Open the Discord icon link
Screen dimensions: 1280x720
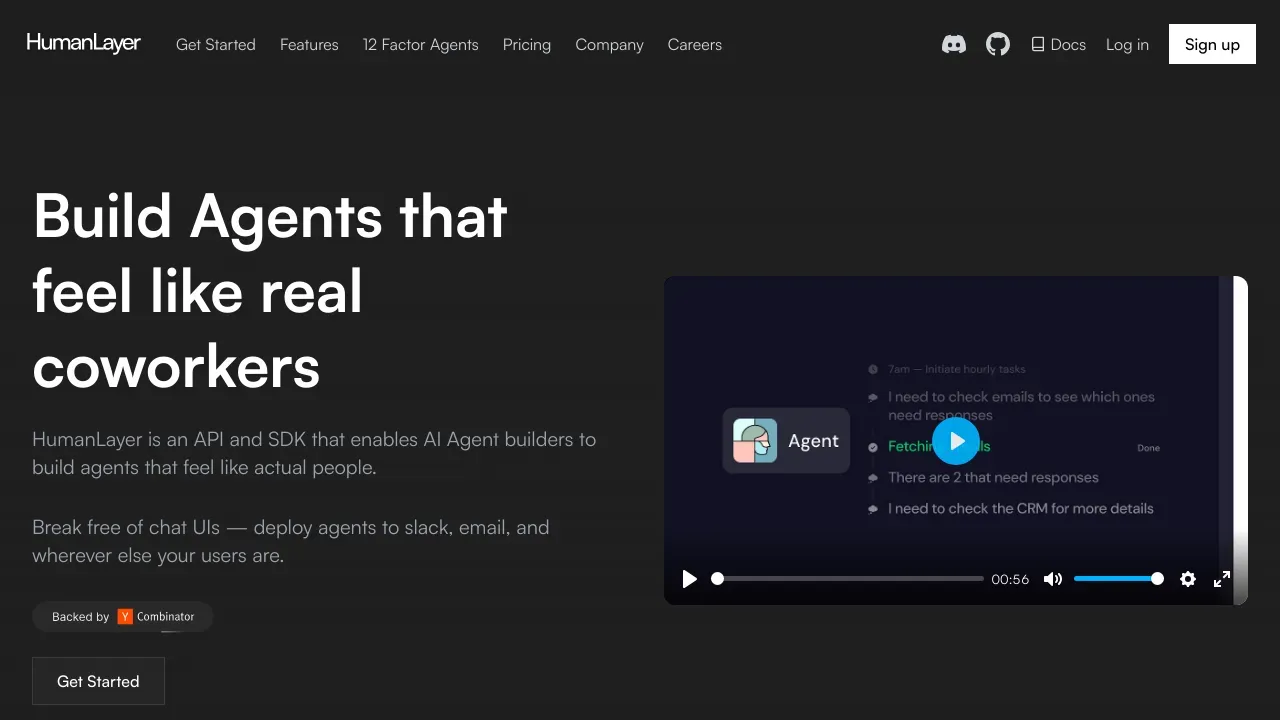point(954,44)
